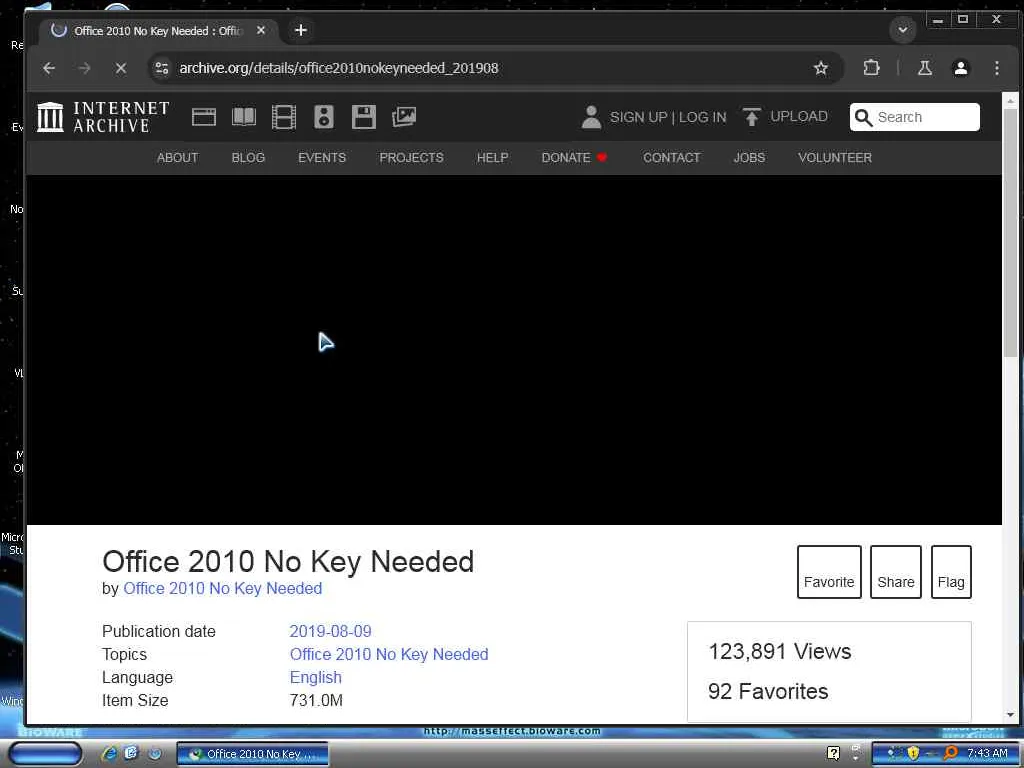The height and width of the screenshot is (768, 1024).
Task: Open the browser profile icon
Action: click(961, 68)
